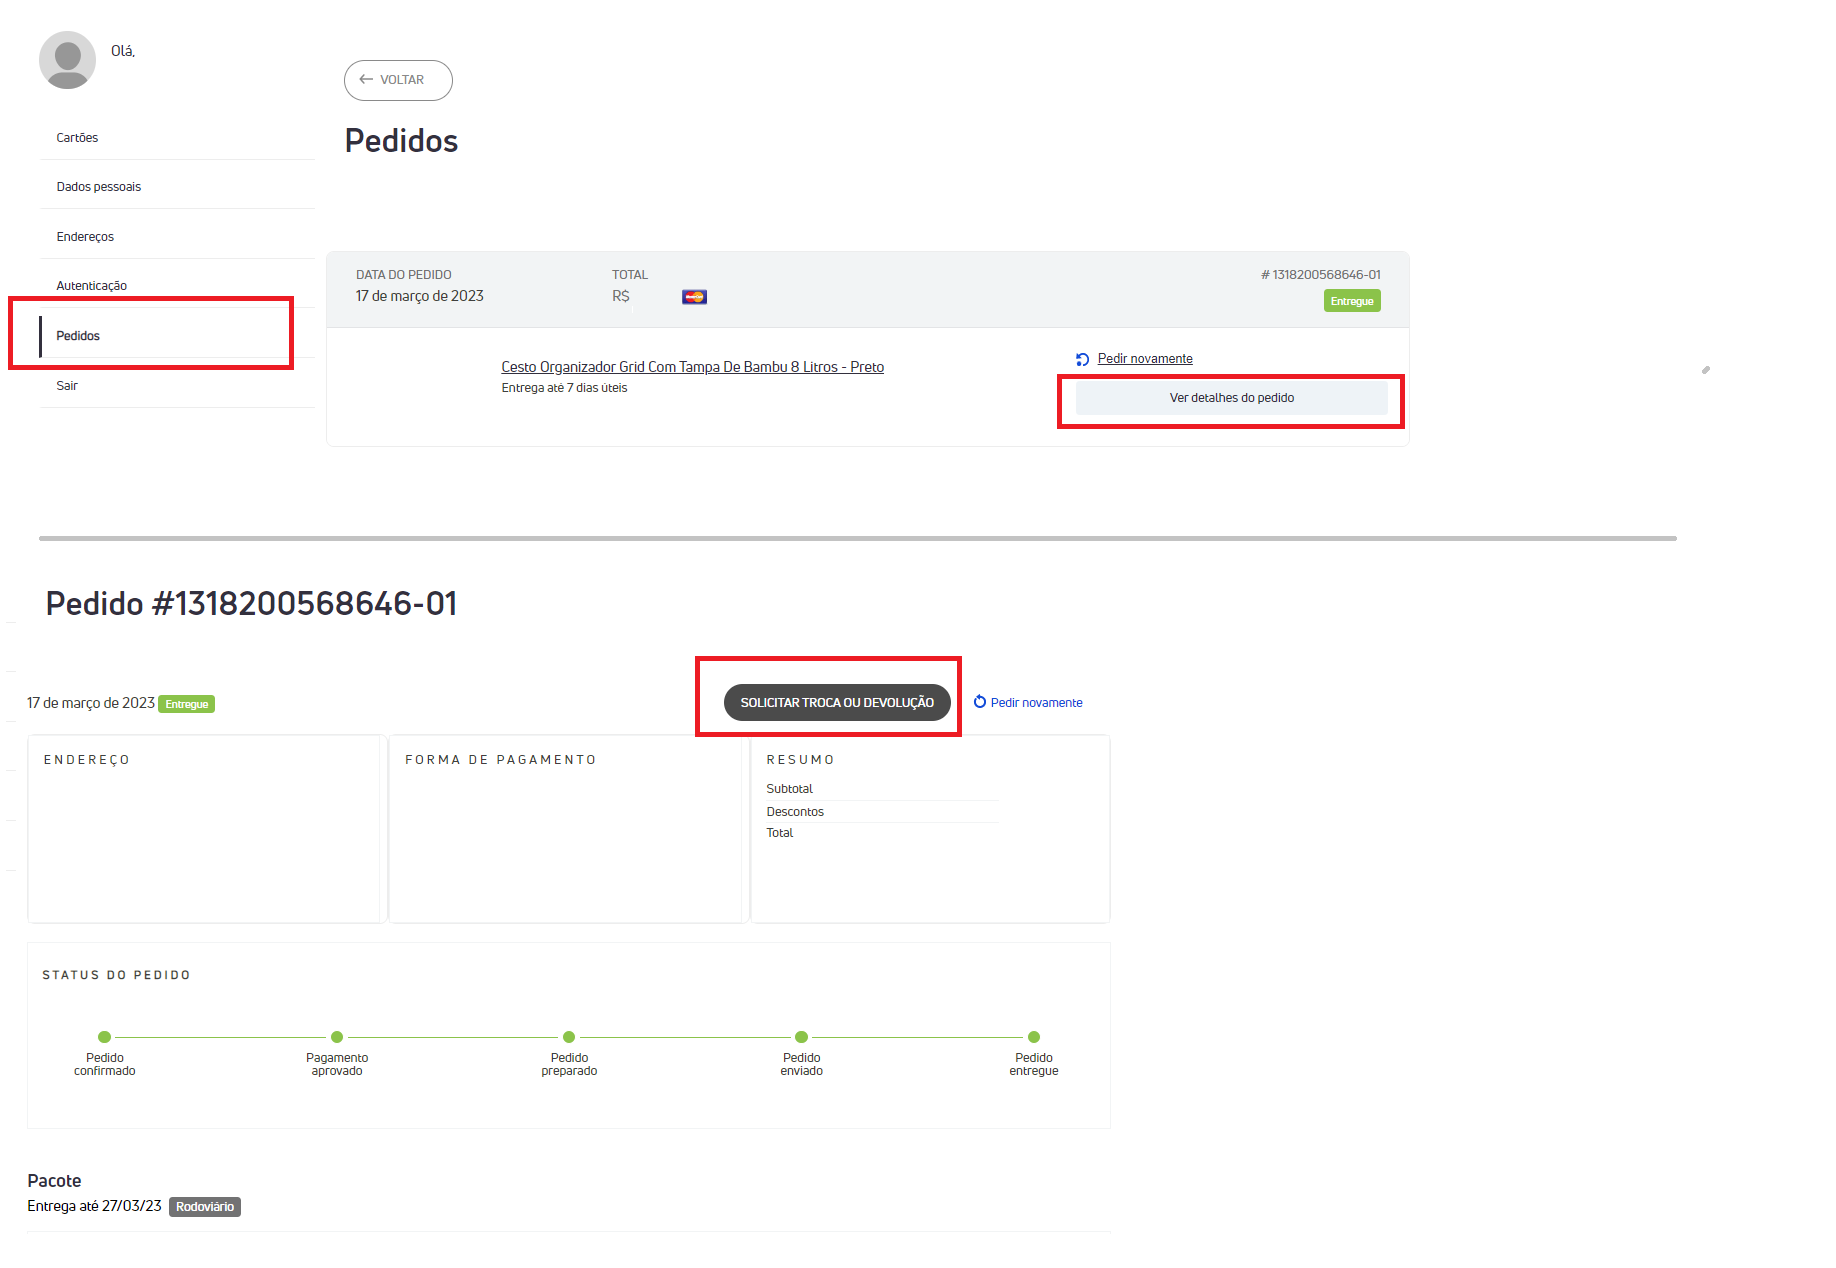
Task: Click the Mastercard payment icon
Action: [x=694, y=297]
